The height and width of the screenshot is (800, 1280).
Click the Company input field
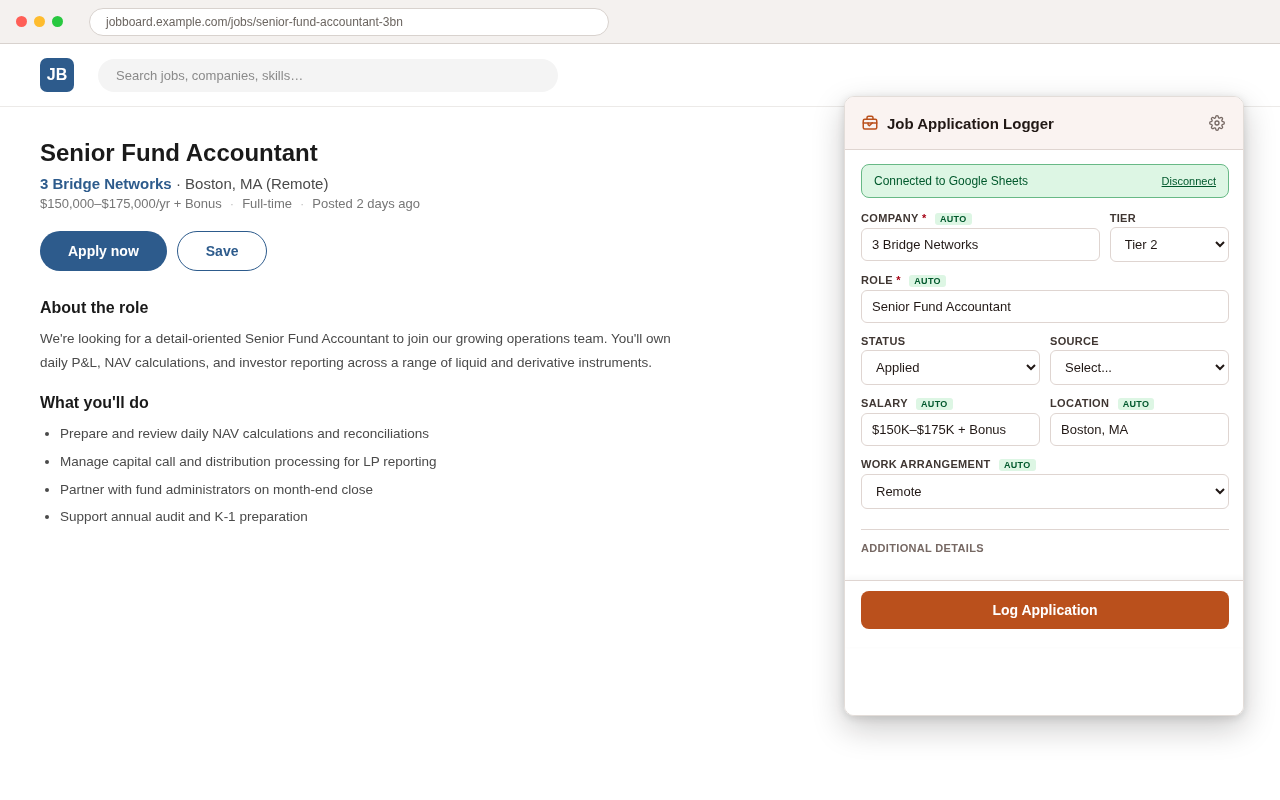(x=980, y=245)
